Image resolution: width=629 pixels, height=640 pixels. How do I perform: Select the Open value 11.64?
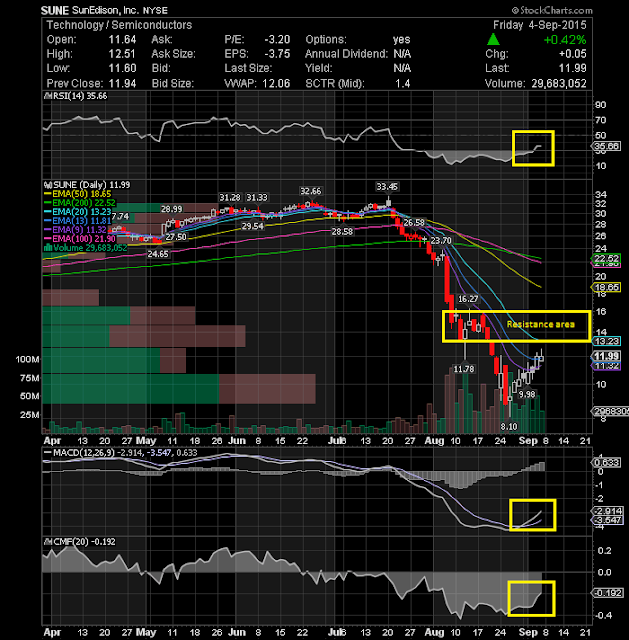tap(122, 40)
